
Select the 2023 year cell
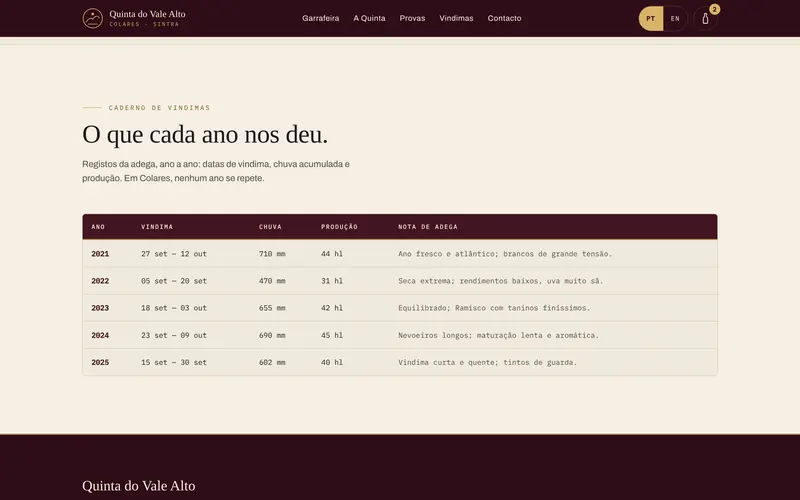(100, 308)
